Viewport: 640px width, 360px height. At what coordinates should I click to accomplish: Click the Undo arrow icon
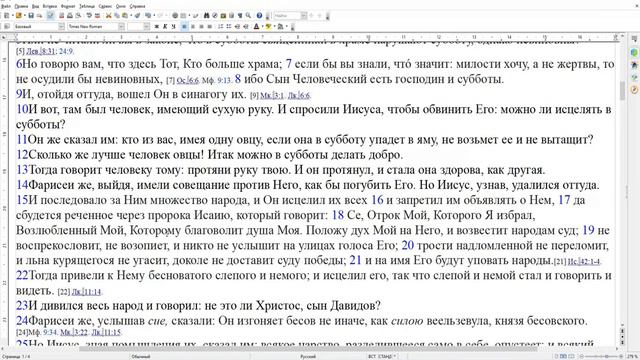pos(148,16)
